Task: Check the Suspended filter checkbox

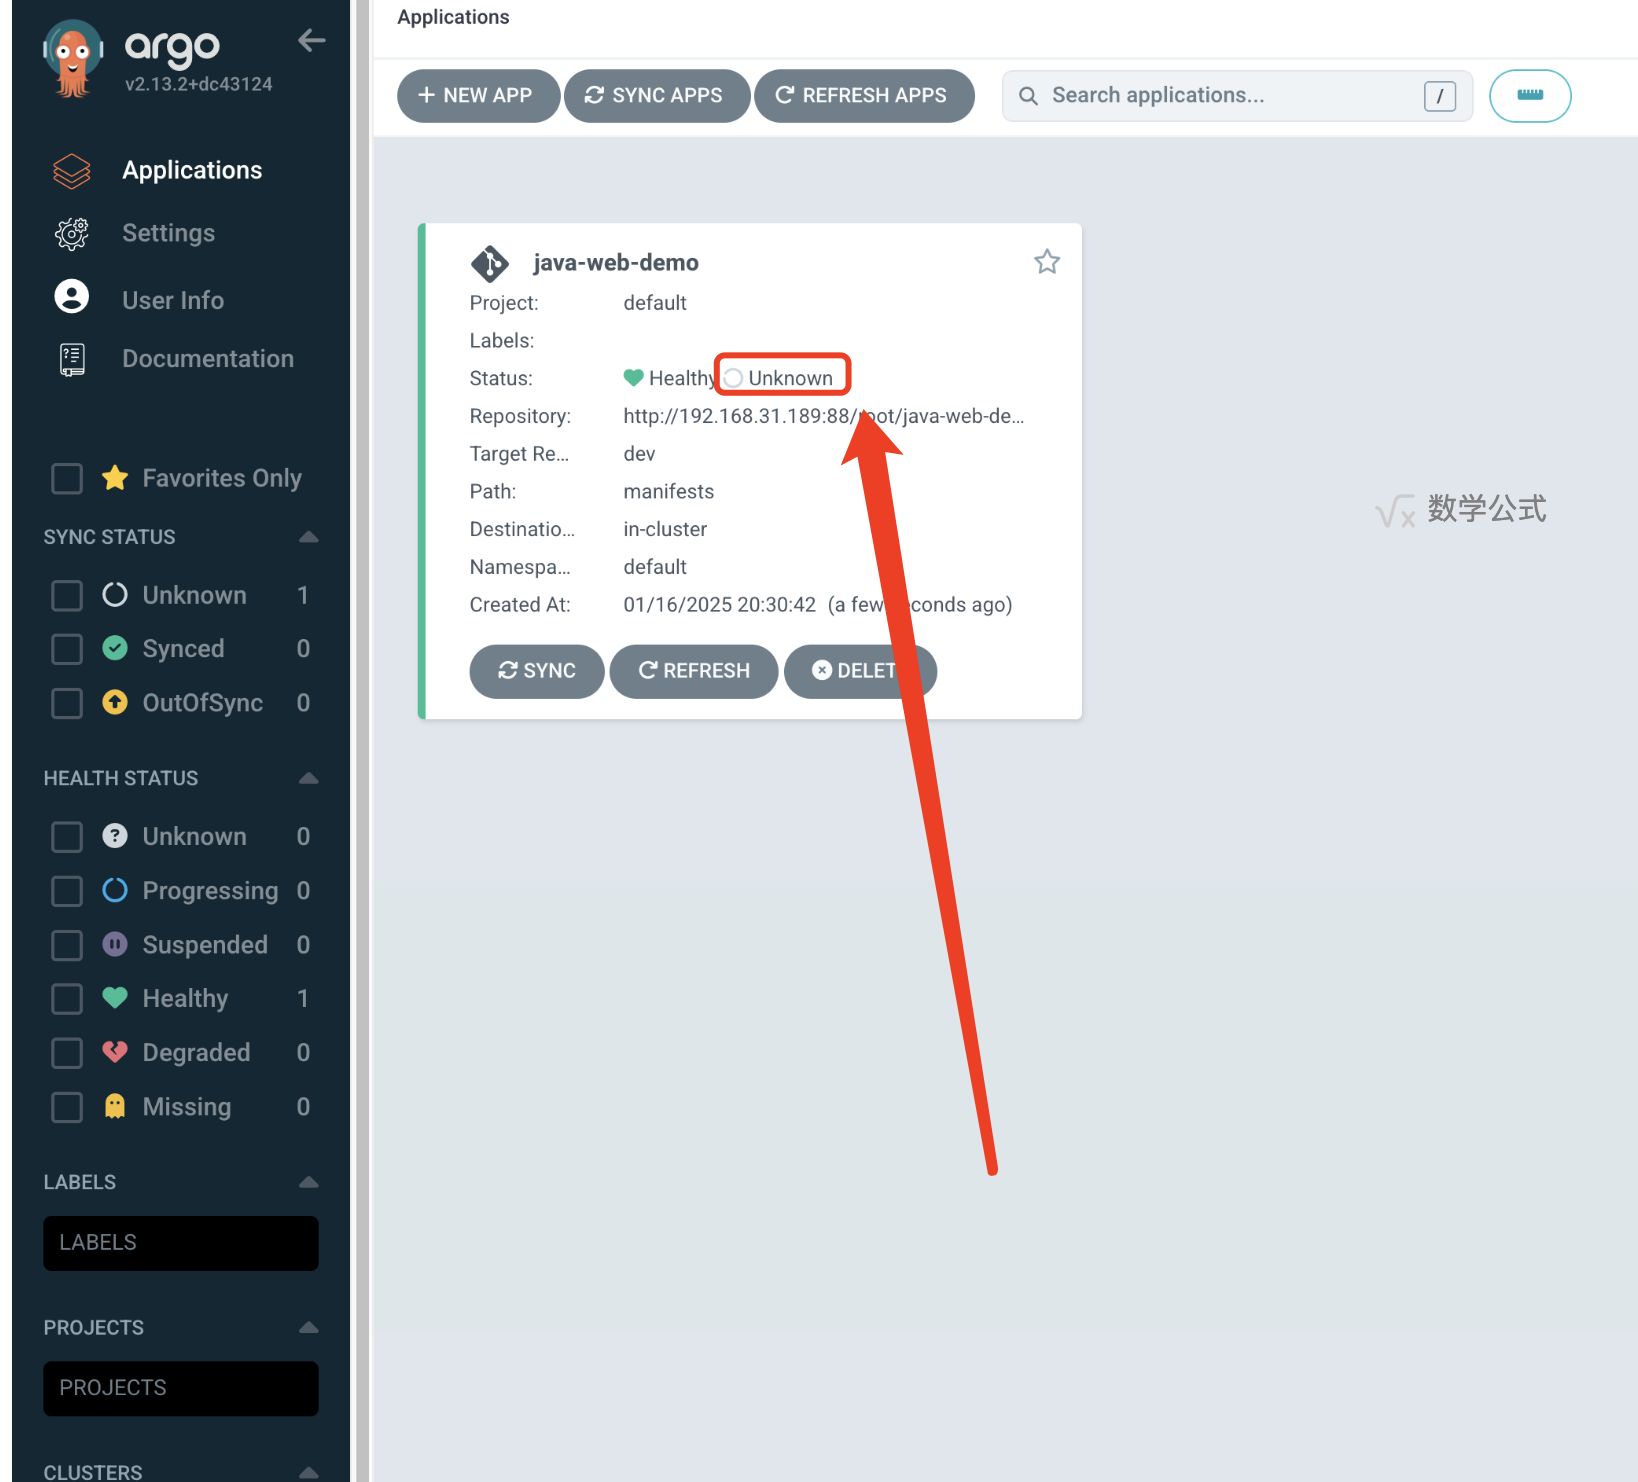Action: [67, 944]
